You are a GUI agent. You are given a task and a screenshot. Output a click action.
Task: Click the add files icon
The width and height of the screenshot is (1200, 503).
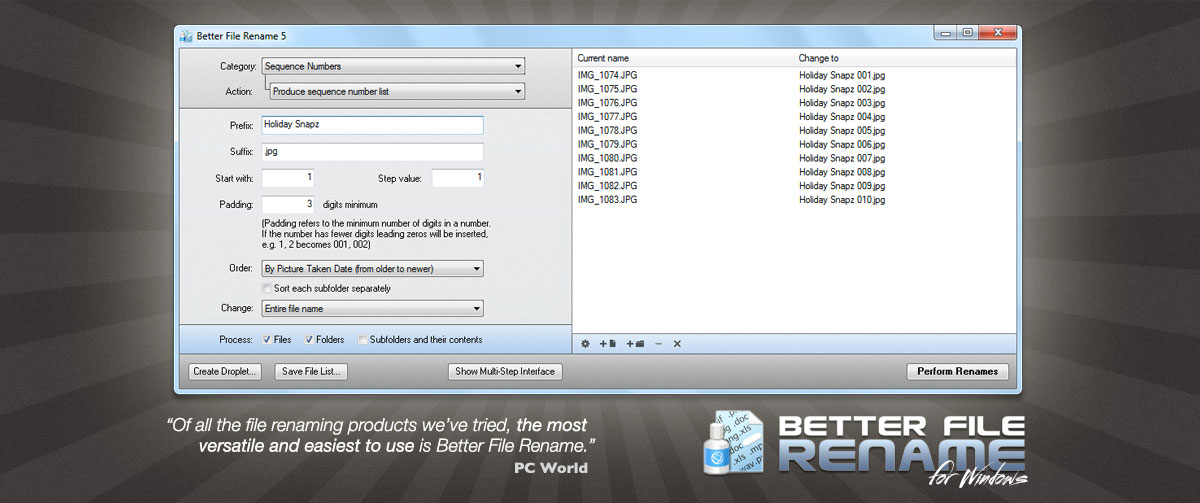pos(608,344)
